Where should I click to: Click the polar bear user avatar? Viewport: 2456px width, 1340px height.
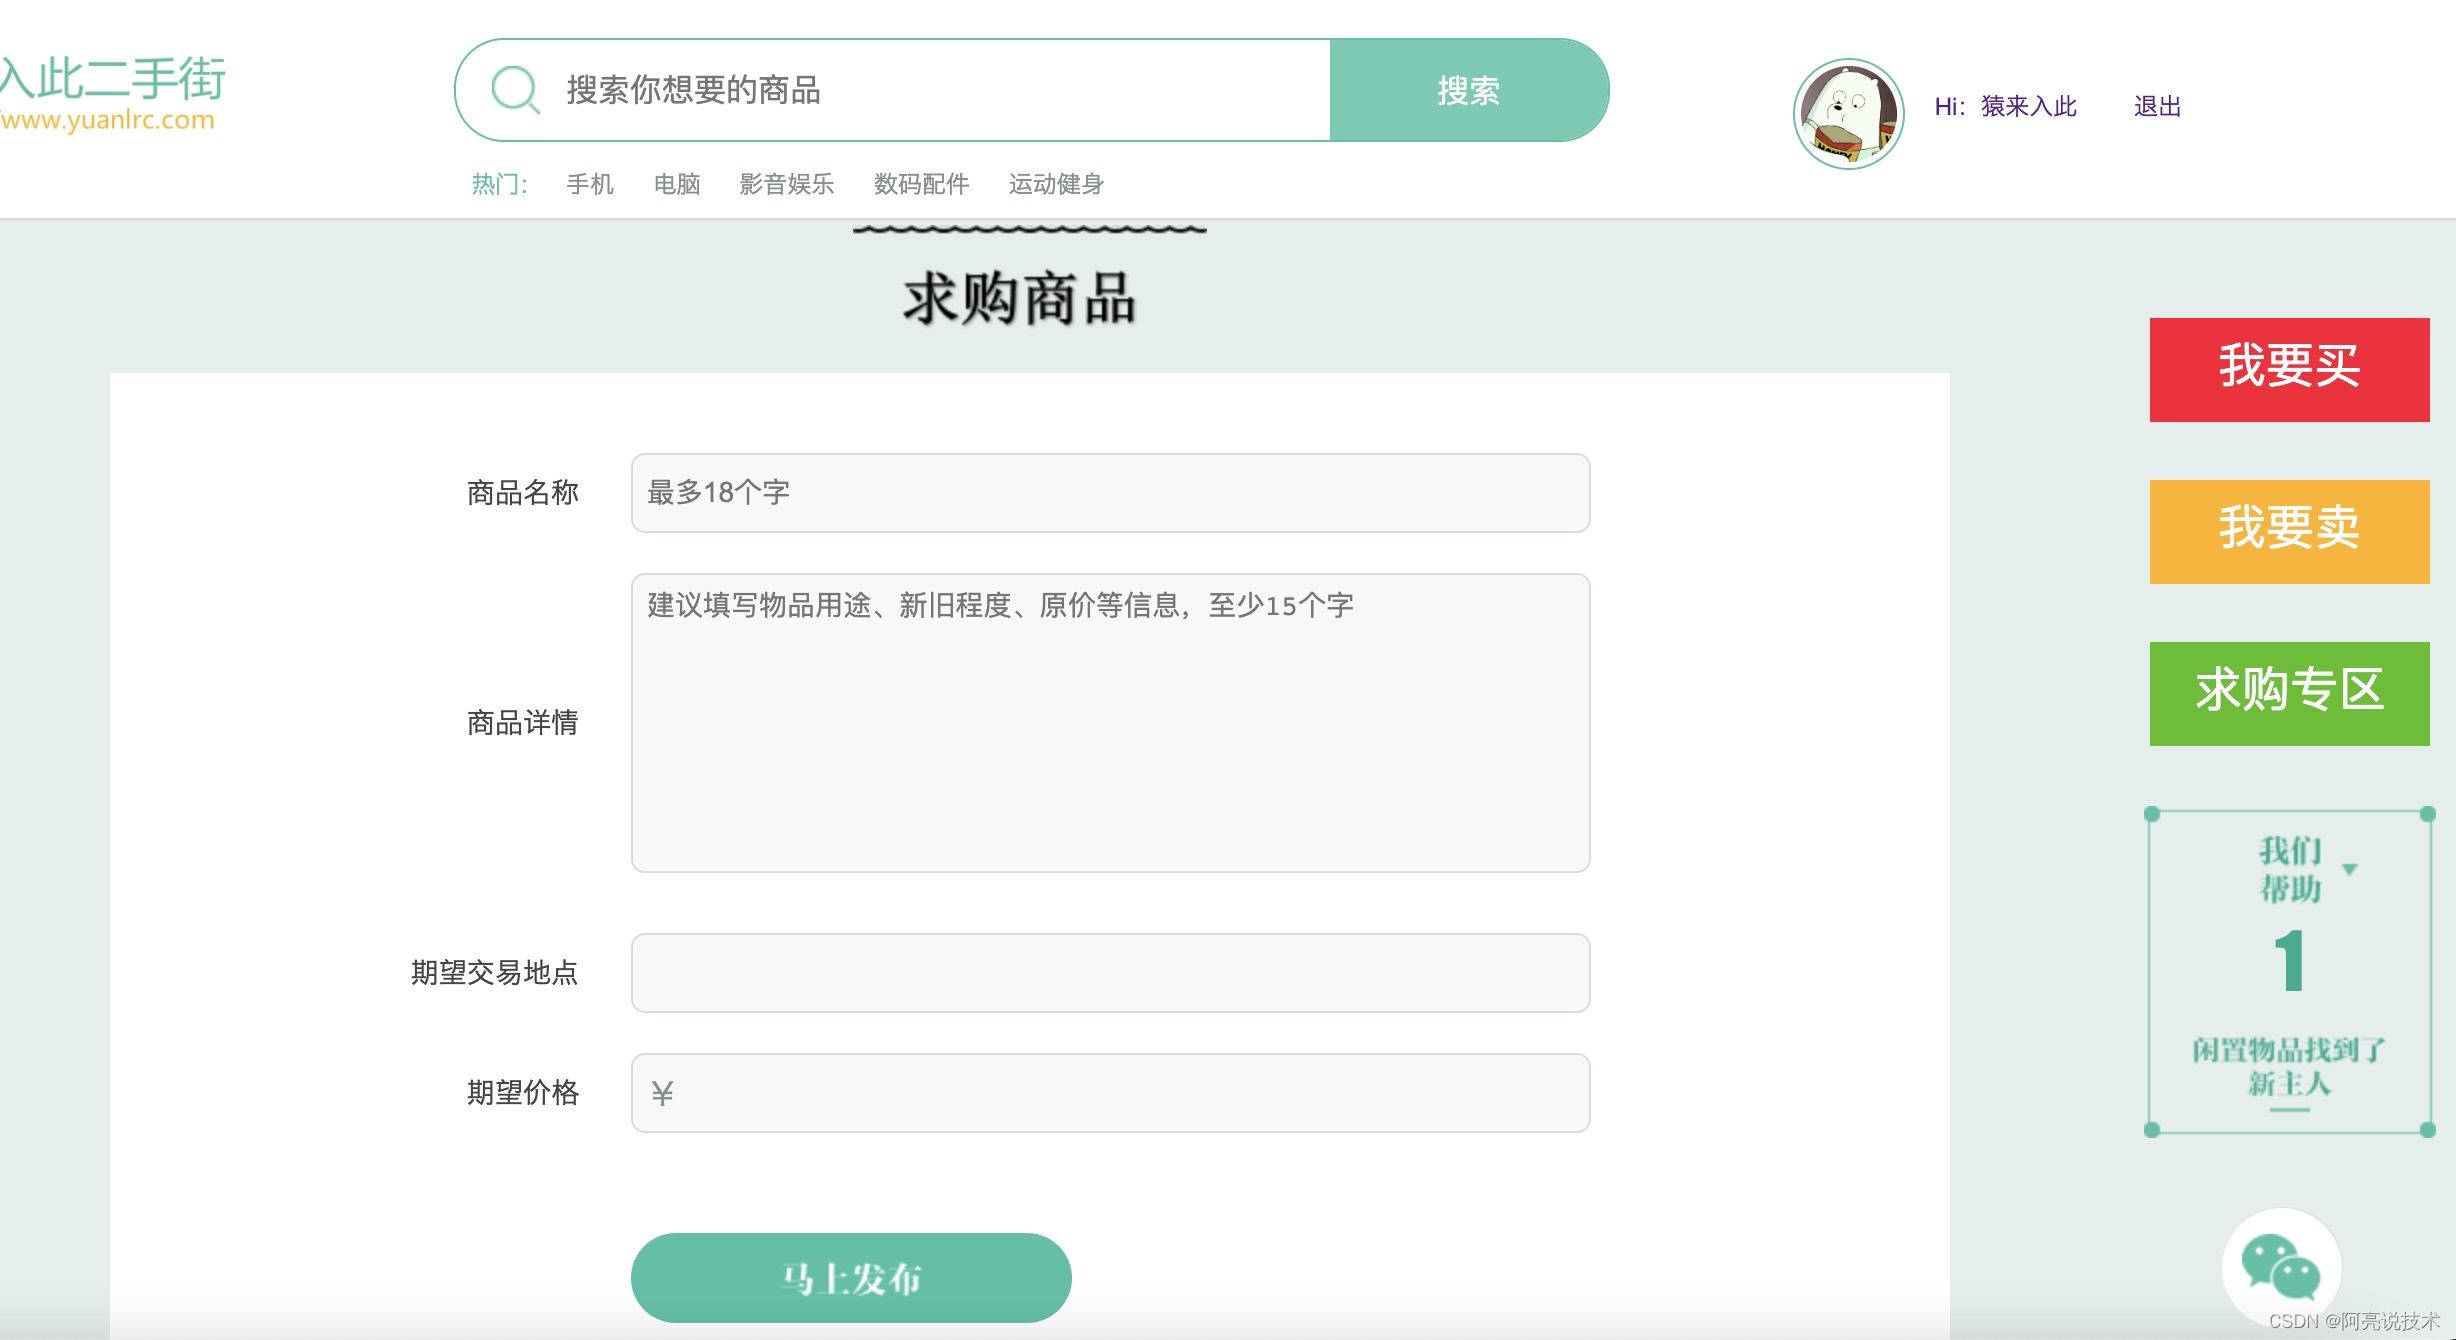click(x=1848, y=113)
